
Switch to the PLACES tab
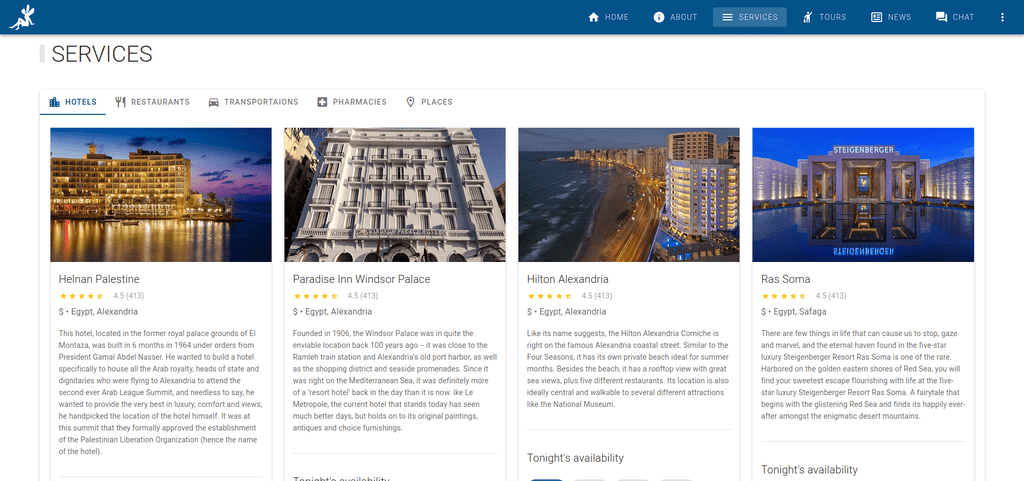429,102
